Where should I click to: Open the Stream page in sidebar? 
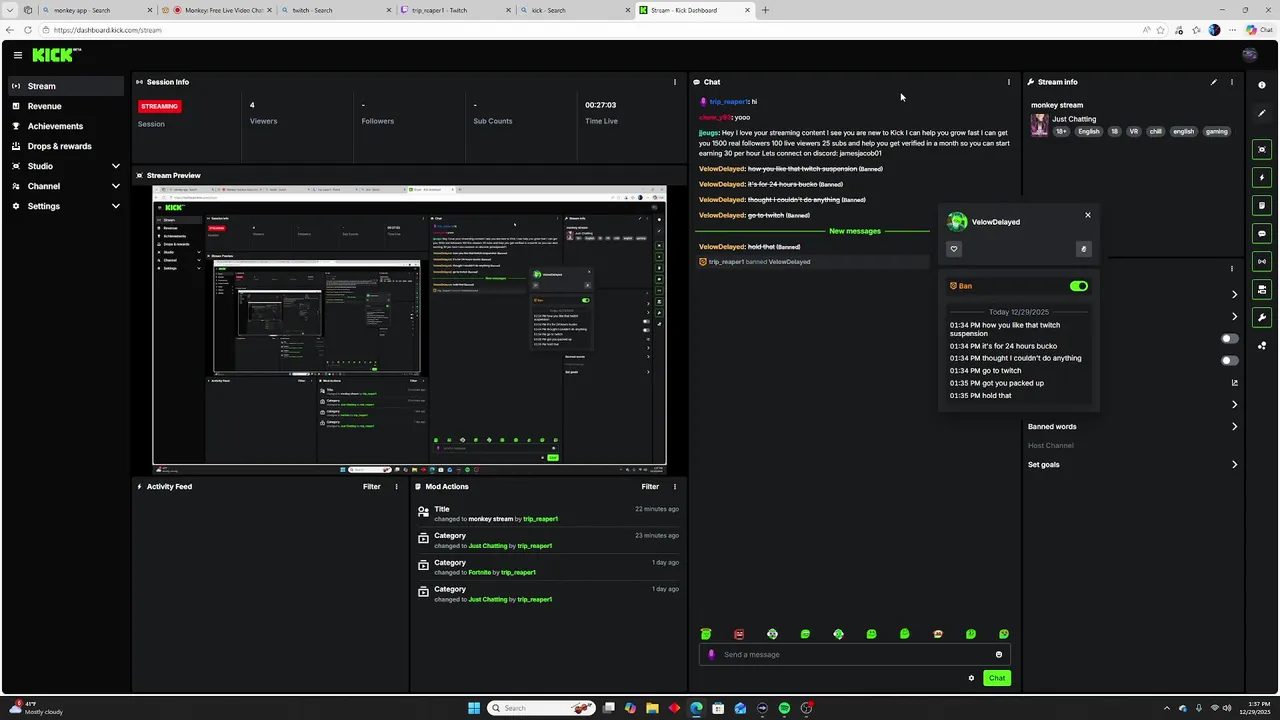coord(66,86)
